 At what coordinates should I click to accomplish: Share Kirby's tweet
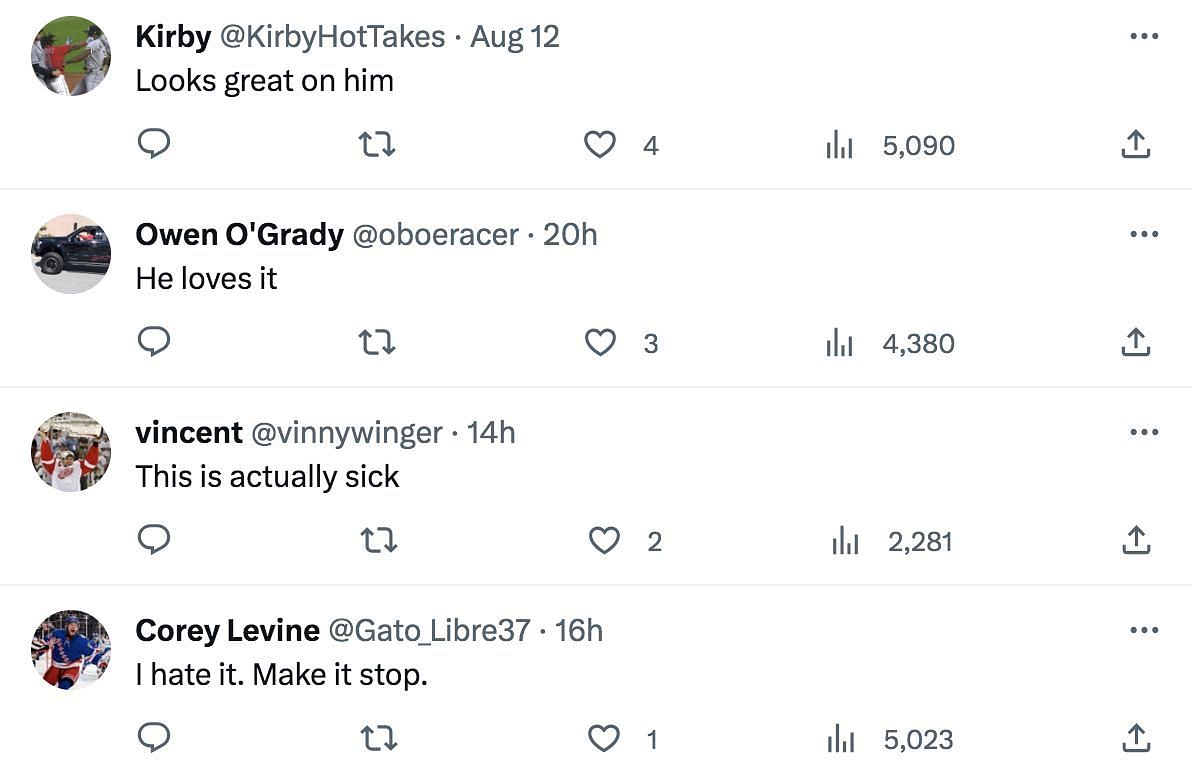click(x=1135, y=146)
